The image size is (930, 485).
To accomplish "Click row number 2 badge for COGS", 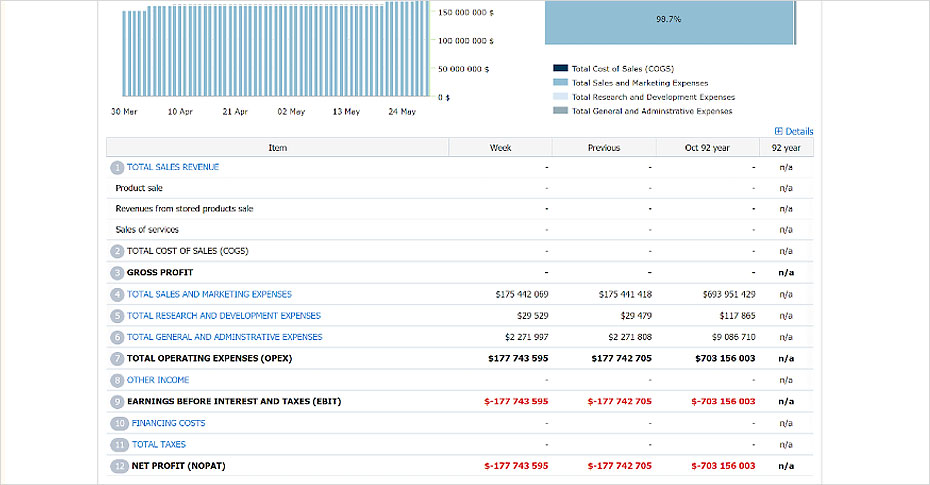I will pos(118,251).
